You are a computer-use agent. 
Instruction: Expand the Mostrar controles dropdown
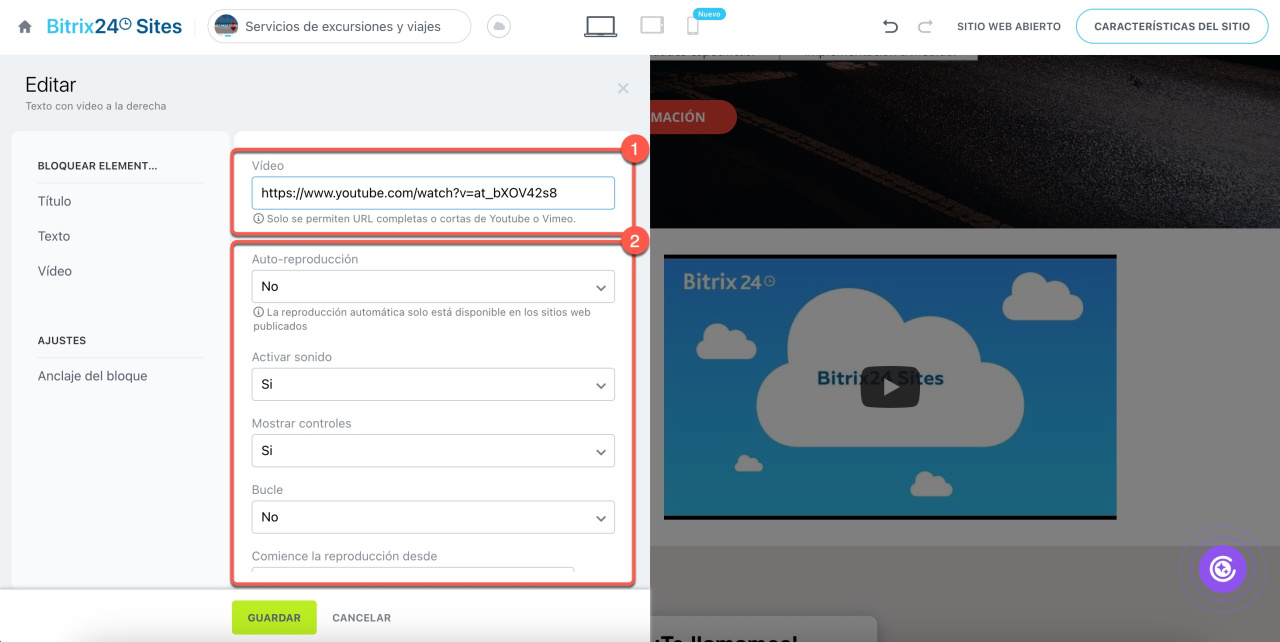(x=432, y=451)
